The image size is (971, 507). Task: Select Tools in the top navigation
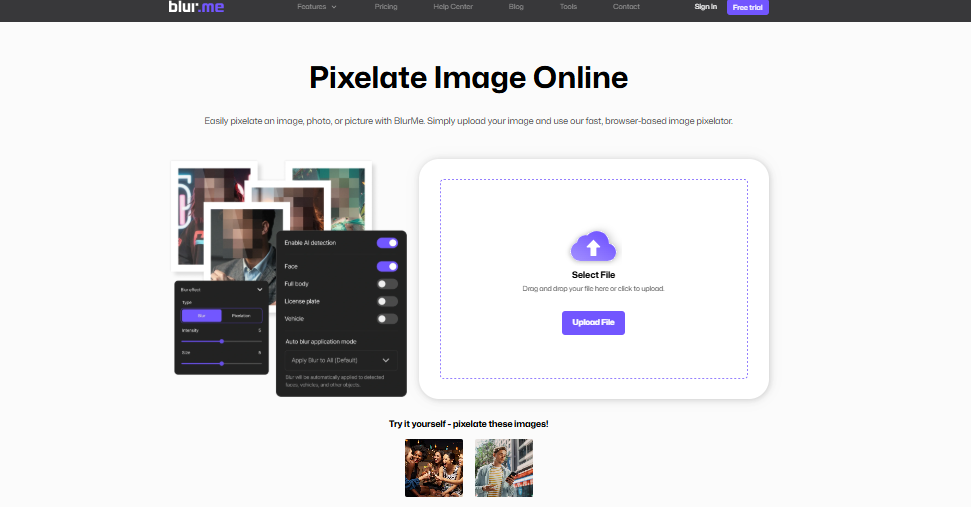(x=568, y=7)
